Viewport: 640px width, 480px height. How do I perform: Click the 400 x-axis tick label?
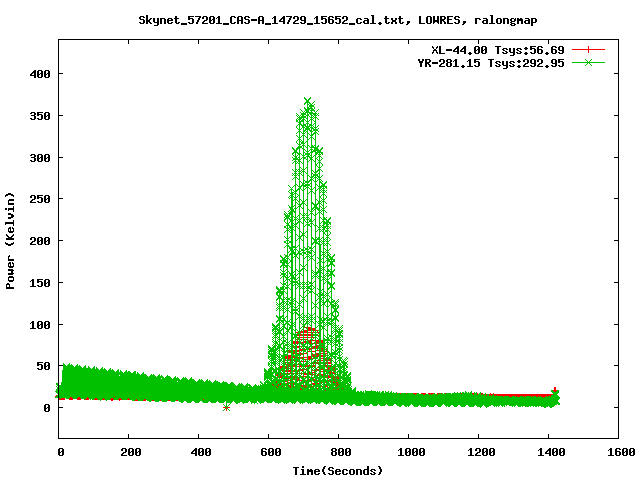[x=201, y=452]
